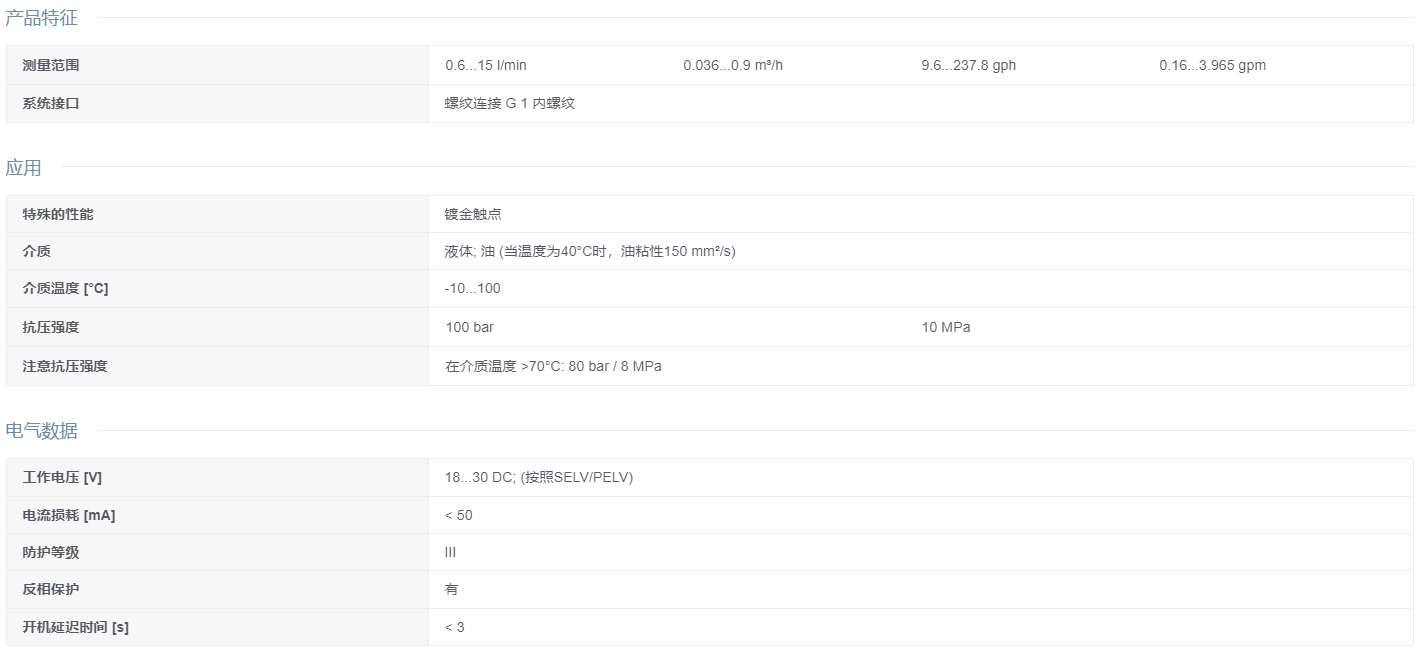Select the 100 bar value

[x=470, y=327]
